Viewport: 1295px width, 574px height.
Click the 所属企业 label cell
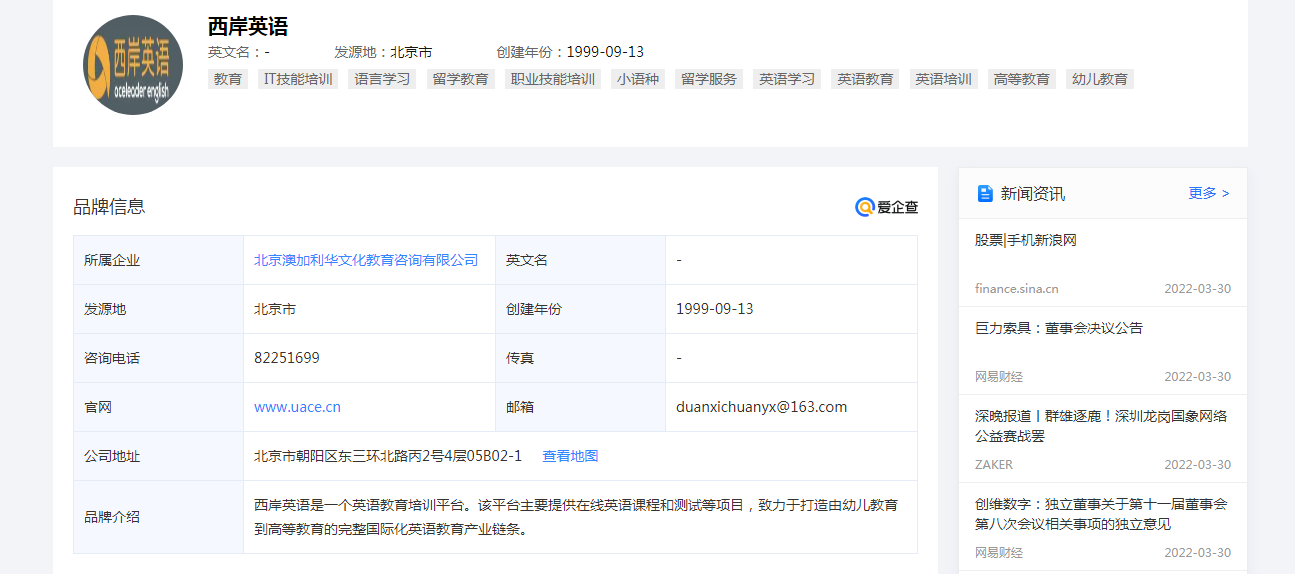coord(158,260)
